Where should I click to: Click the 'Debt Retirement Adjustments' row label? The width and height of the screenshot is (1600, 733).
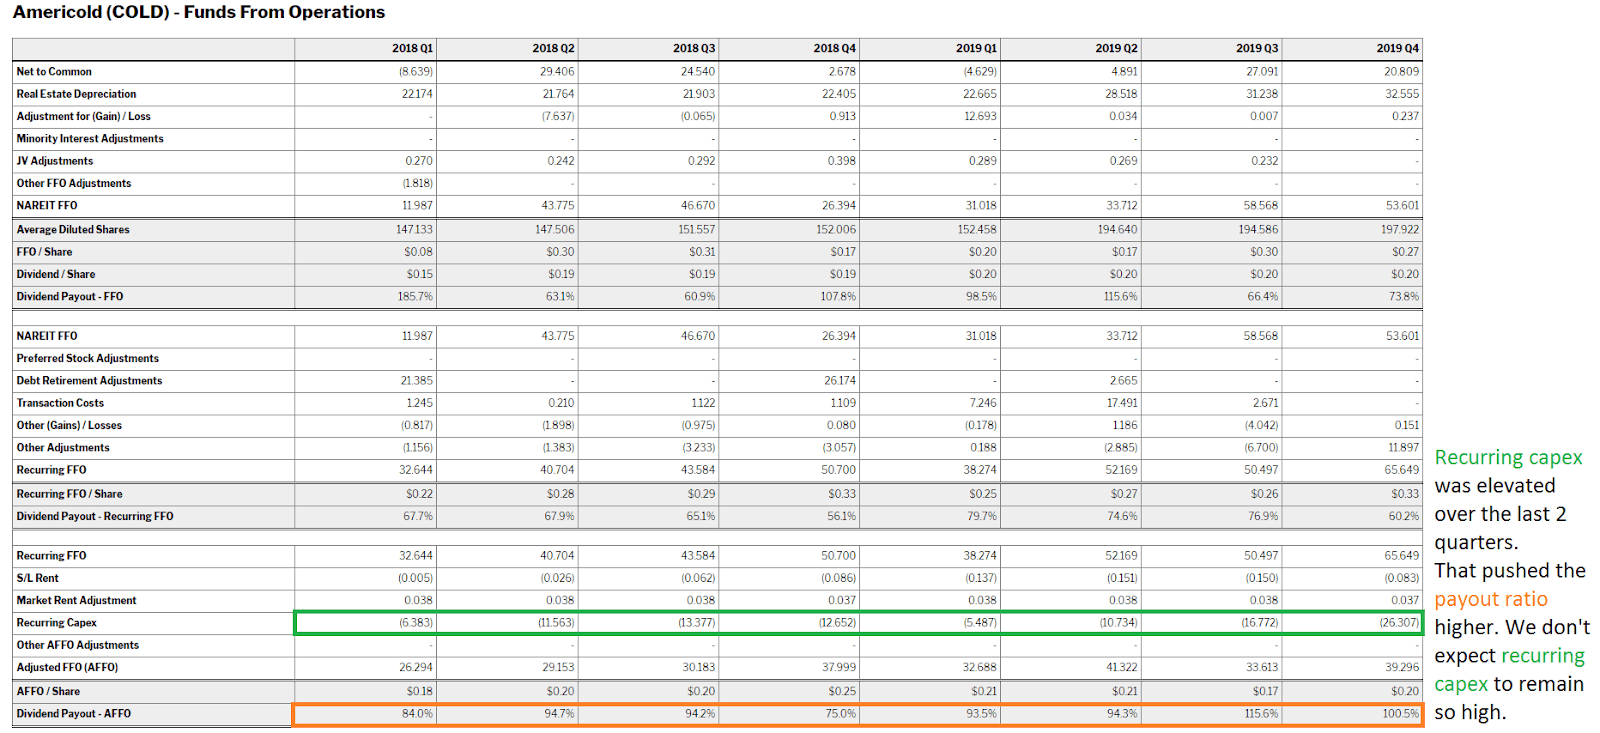(x=89, y=381)
